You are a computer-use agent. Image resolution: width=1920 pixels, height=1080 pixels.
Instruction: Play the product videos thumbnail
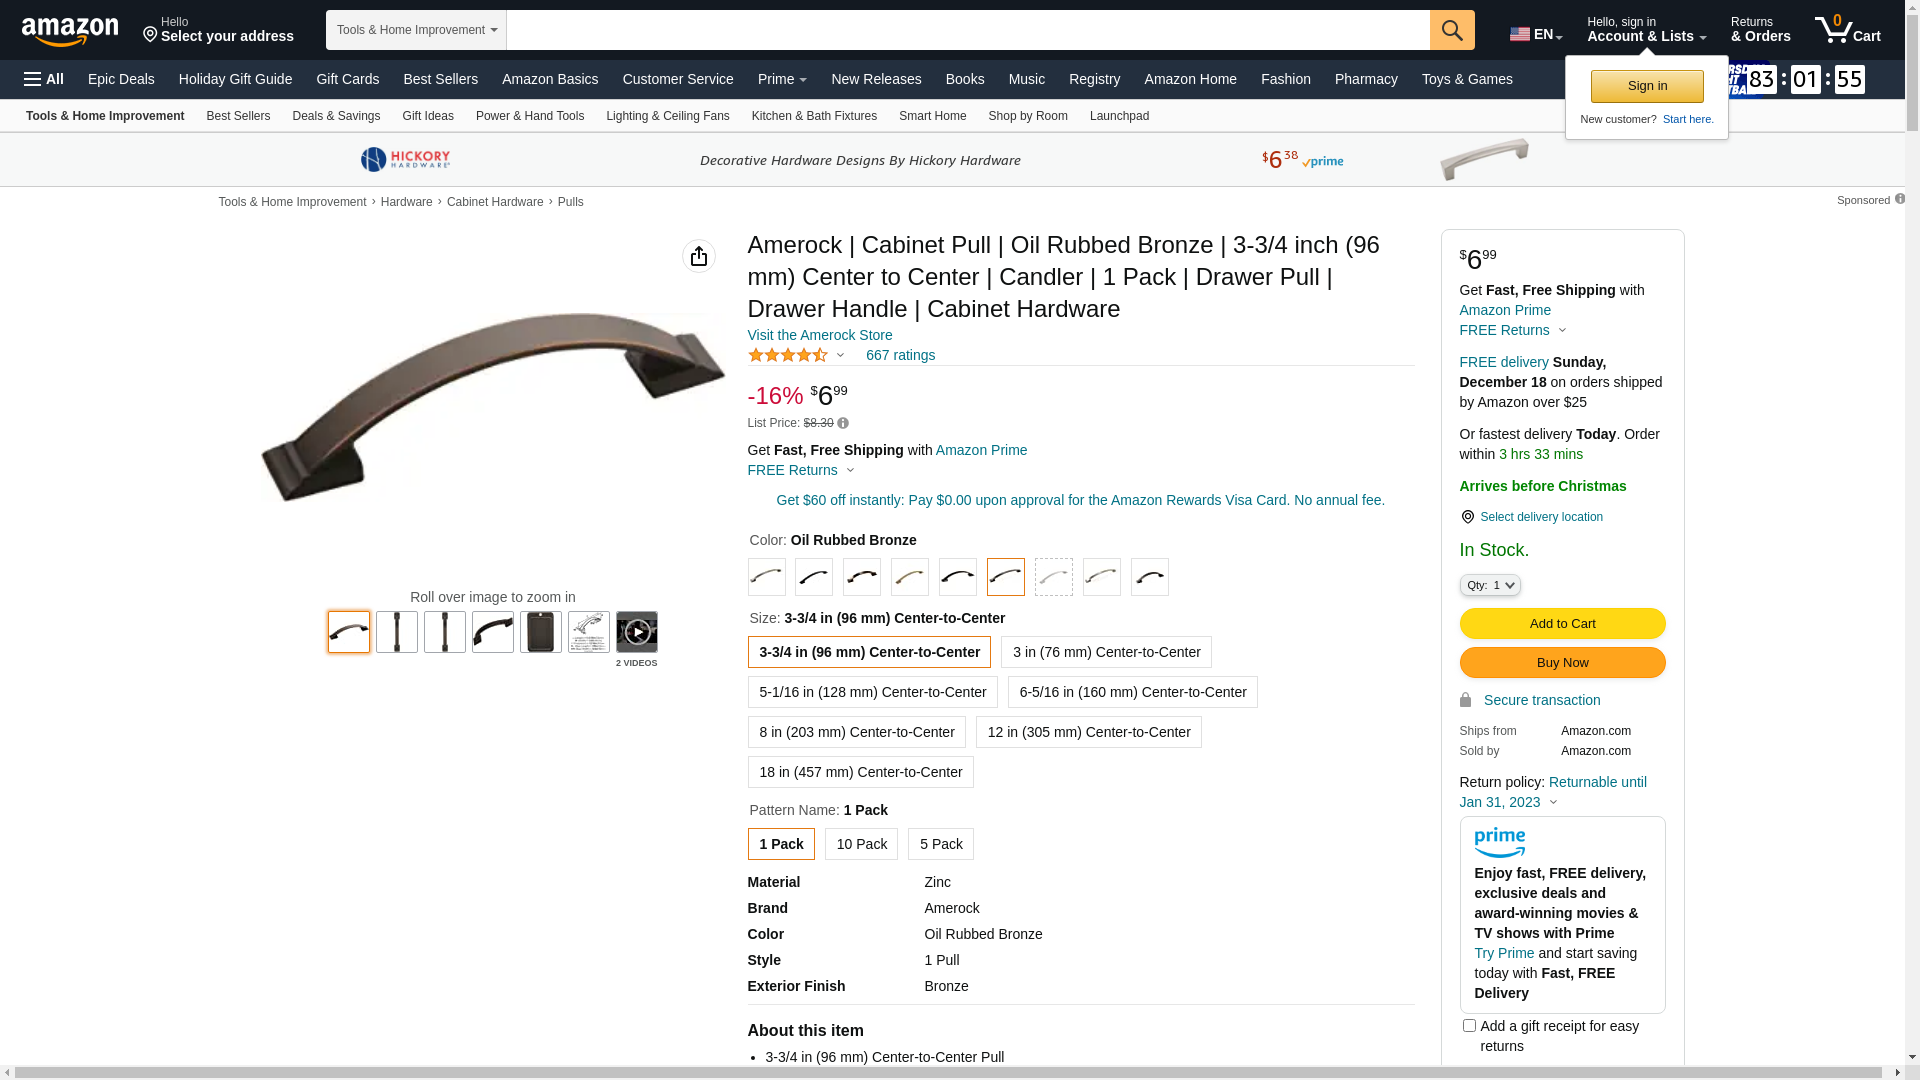coord(637,632)
